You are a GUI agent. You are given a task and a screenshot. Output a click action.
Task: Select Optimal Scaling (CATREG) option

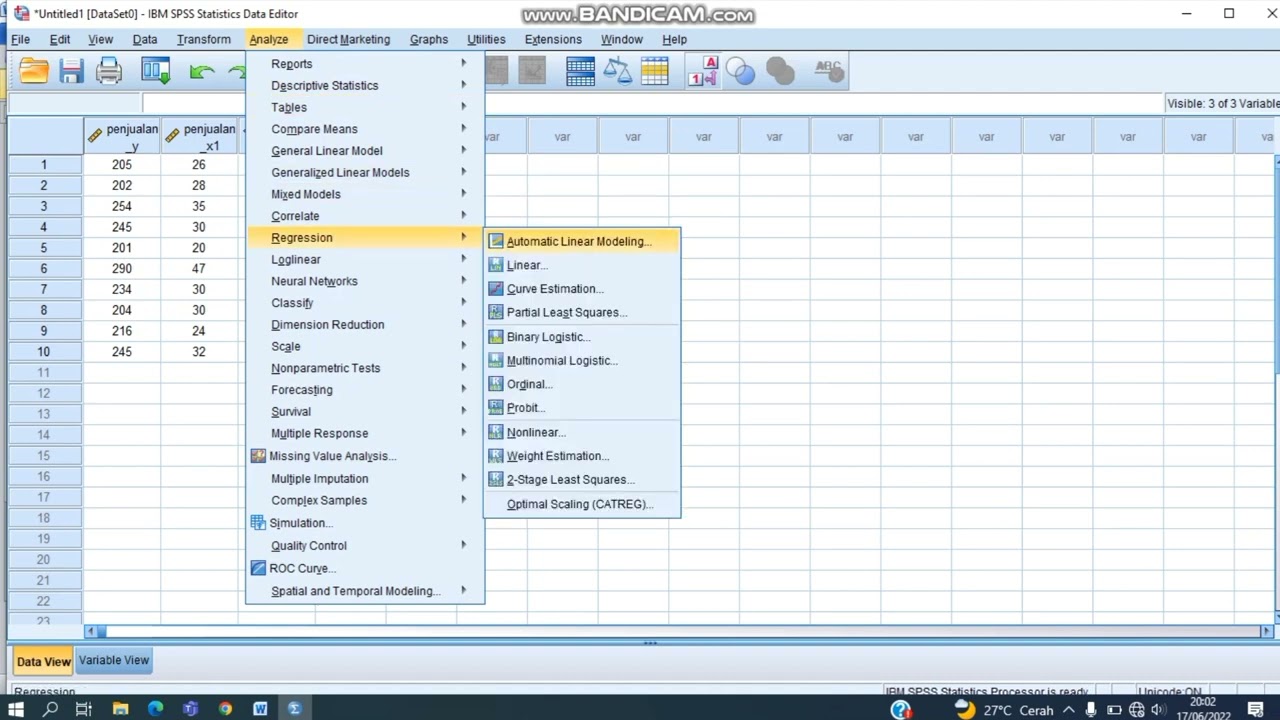point(581,504)
